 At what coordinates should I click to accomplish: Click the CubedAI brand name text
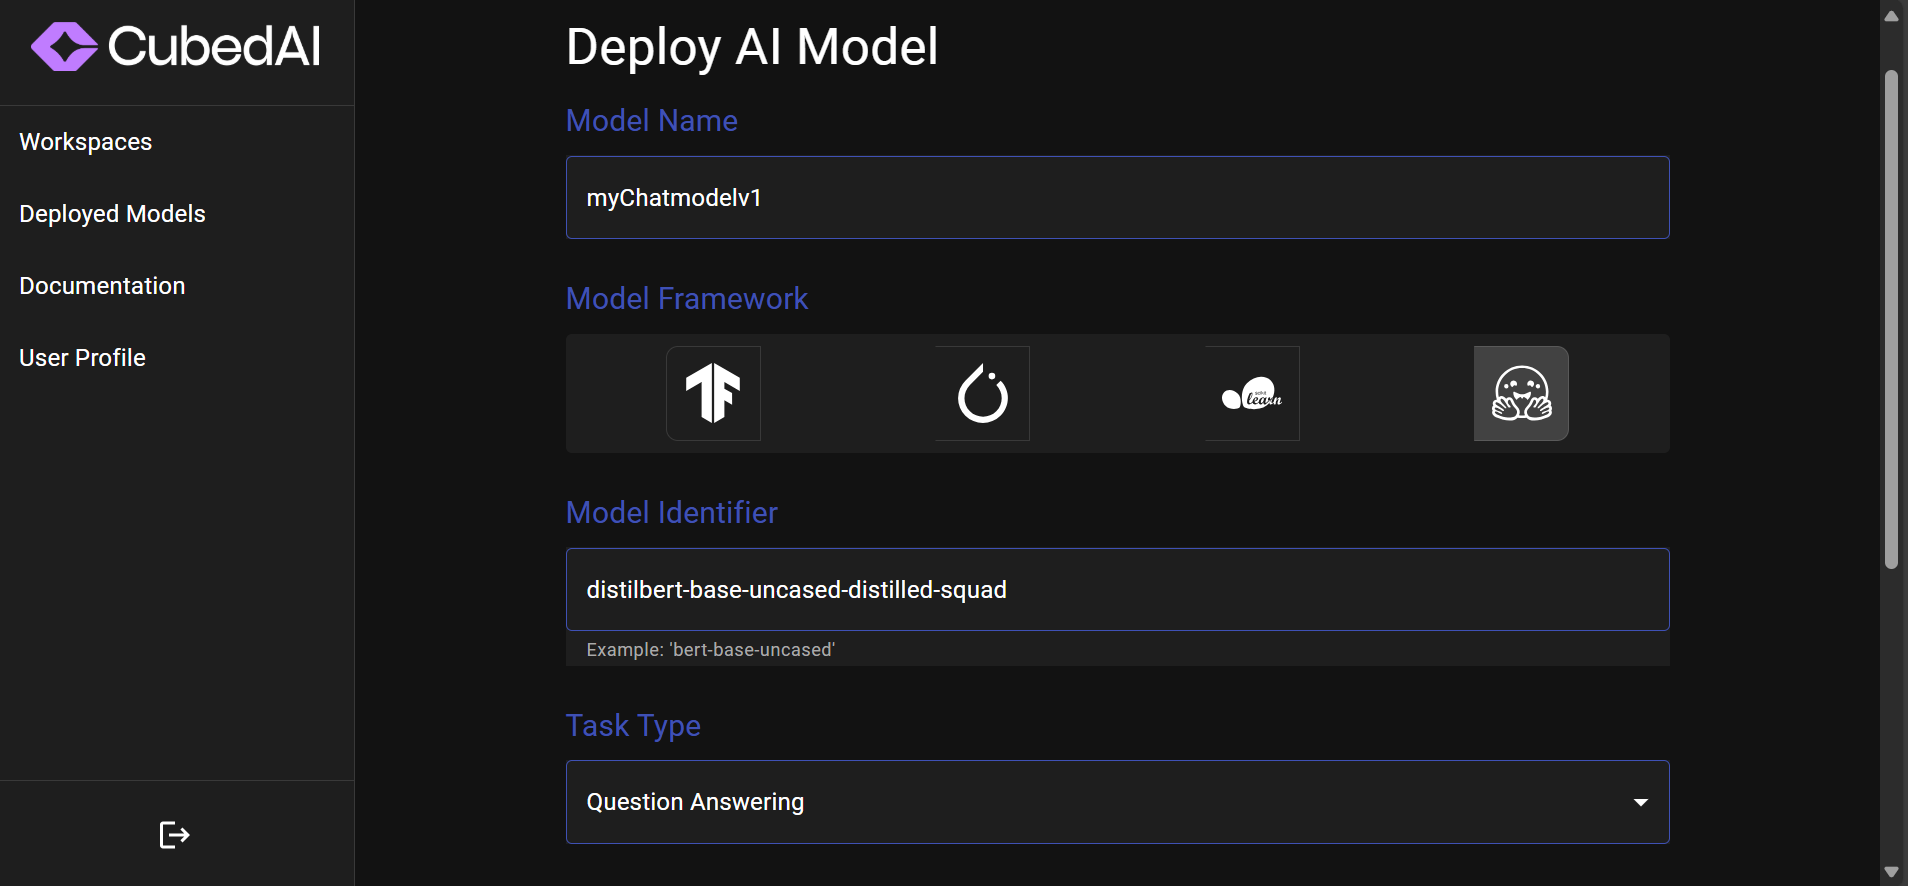214,47
